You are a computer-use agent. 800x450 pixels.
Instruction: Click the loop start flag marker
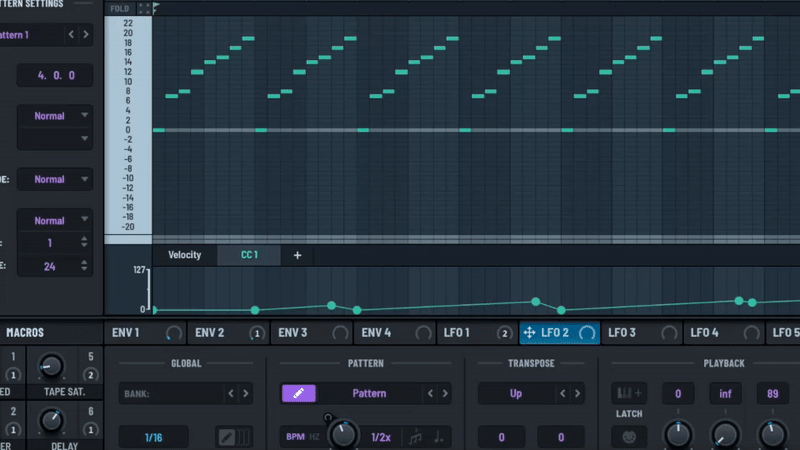(156, 8)
